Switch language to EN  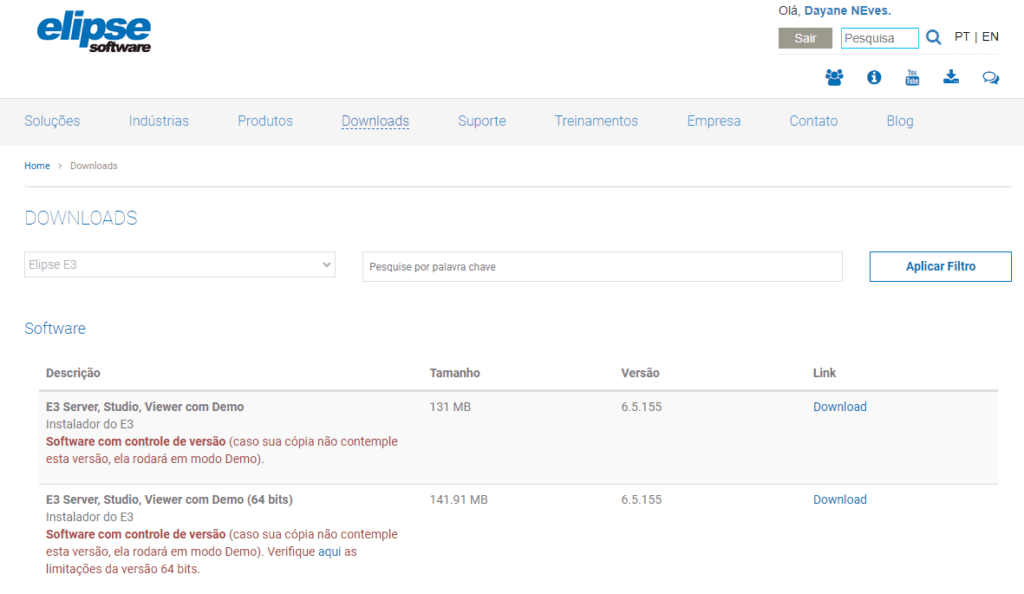click(x=990, y=37)
